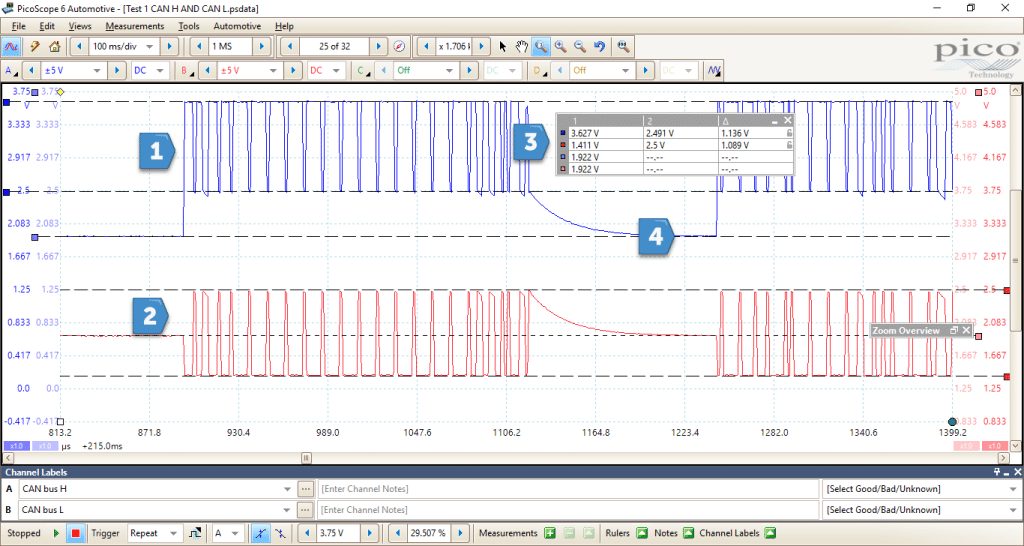Screen dimensions: 1024x546
Task: Select the arrow pointer tool
Action: [x=502, y=46]
